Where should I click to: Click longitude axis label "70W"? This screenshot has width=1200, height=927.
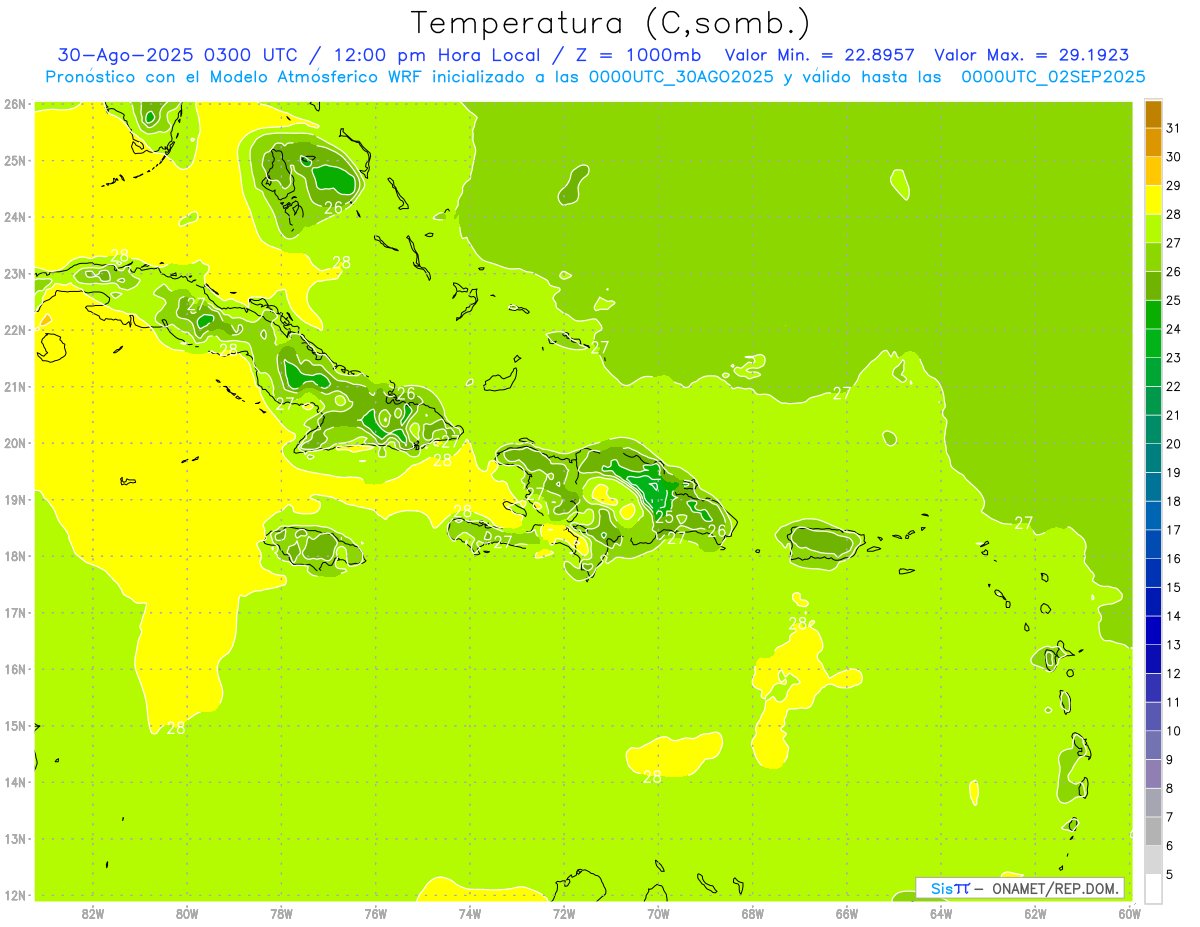[x=658, y=913]
